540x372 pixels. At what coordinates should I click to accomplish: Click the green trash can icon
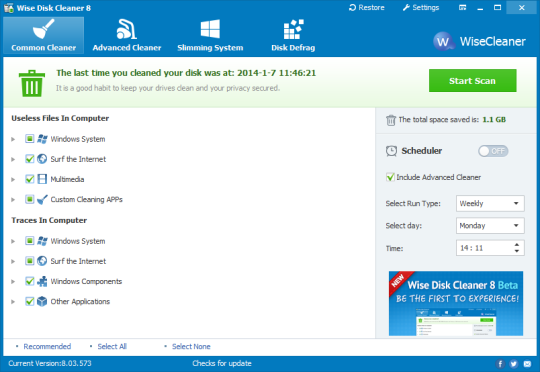pyautogui.click(x=32, y=83)
